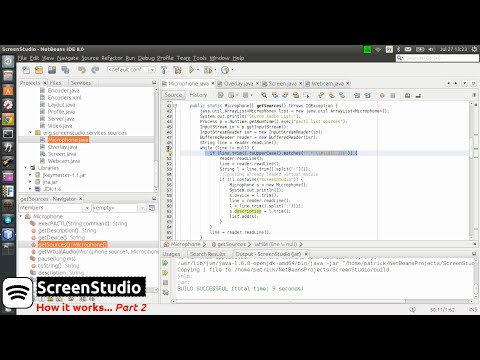Click the Navigator filter options icon

(152, 208)
